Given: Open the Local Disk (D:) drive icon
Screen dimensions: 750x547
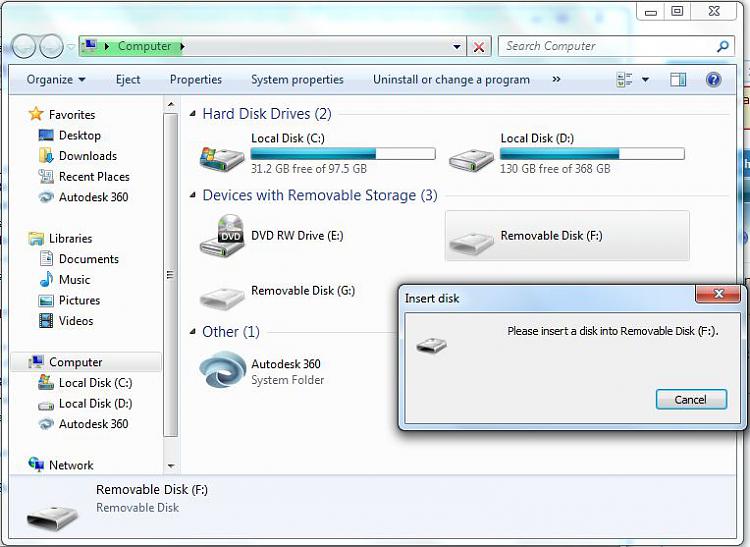Looking at the screenshot, I should pyautogui.click(x=471, y=159).
